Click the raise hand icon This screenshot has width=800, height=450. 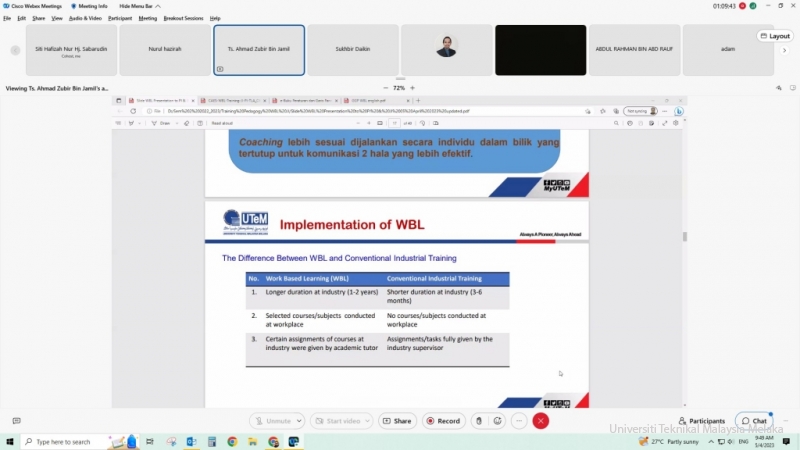pos(480,421)
